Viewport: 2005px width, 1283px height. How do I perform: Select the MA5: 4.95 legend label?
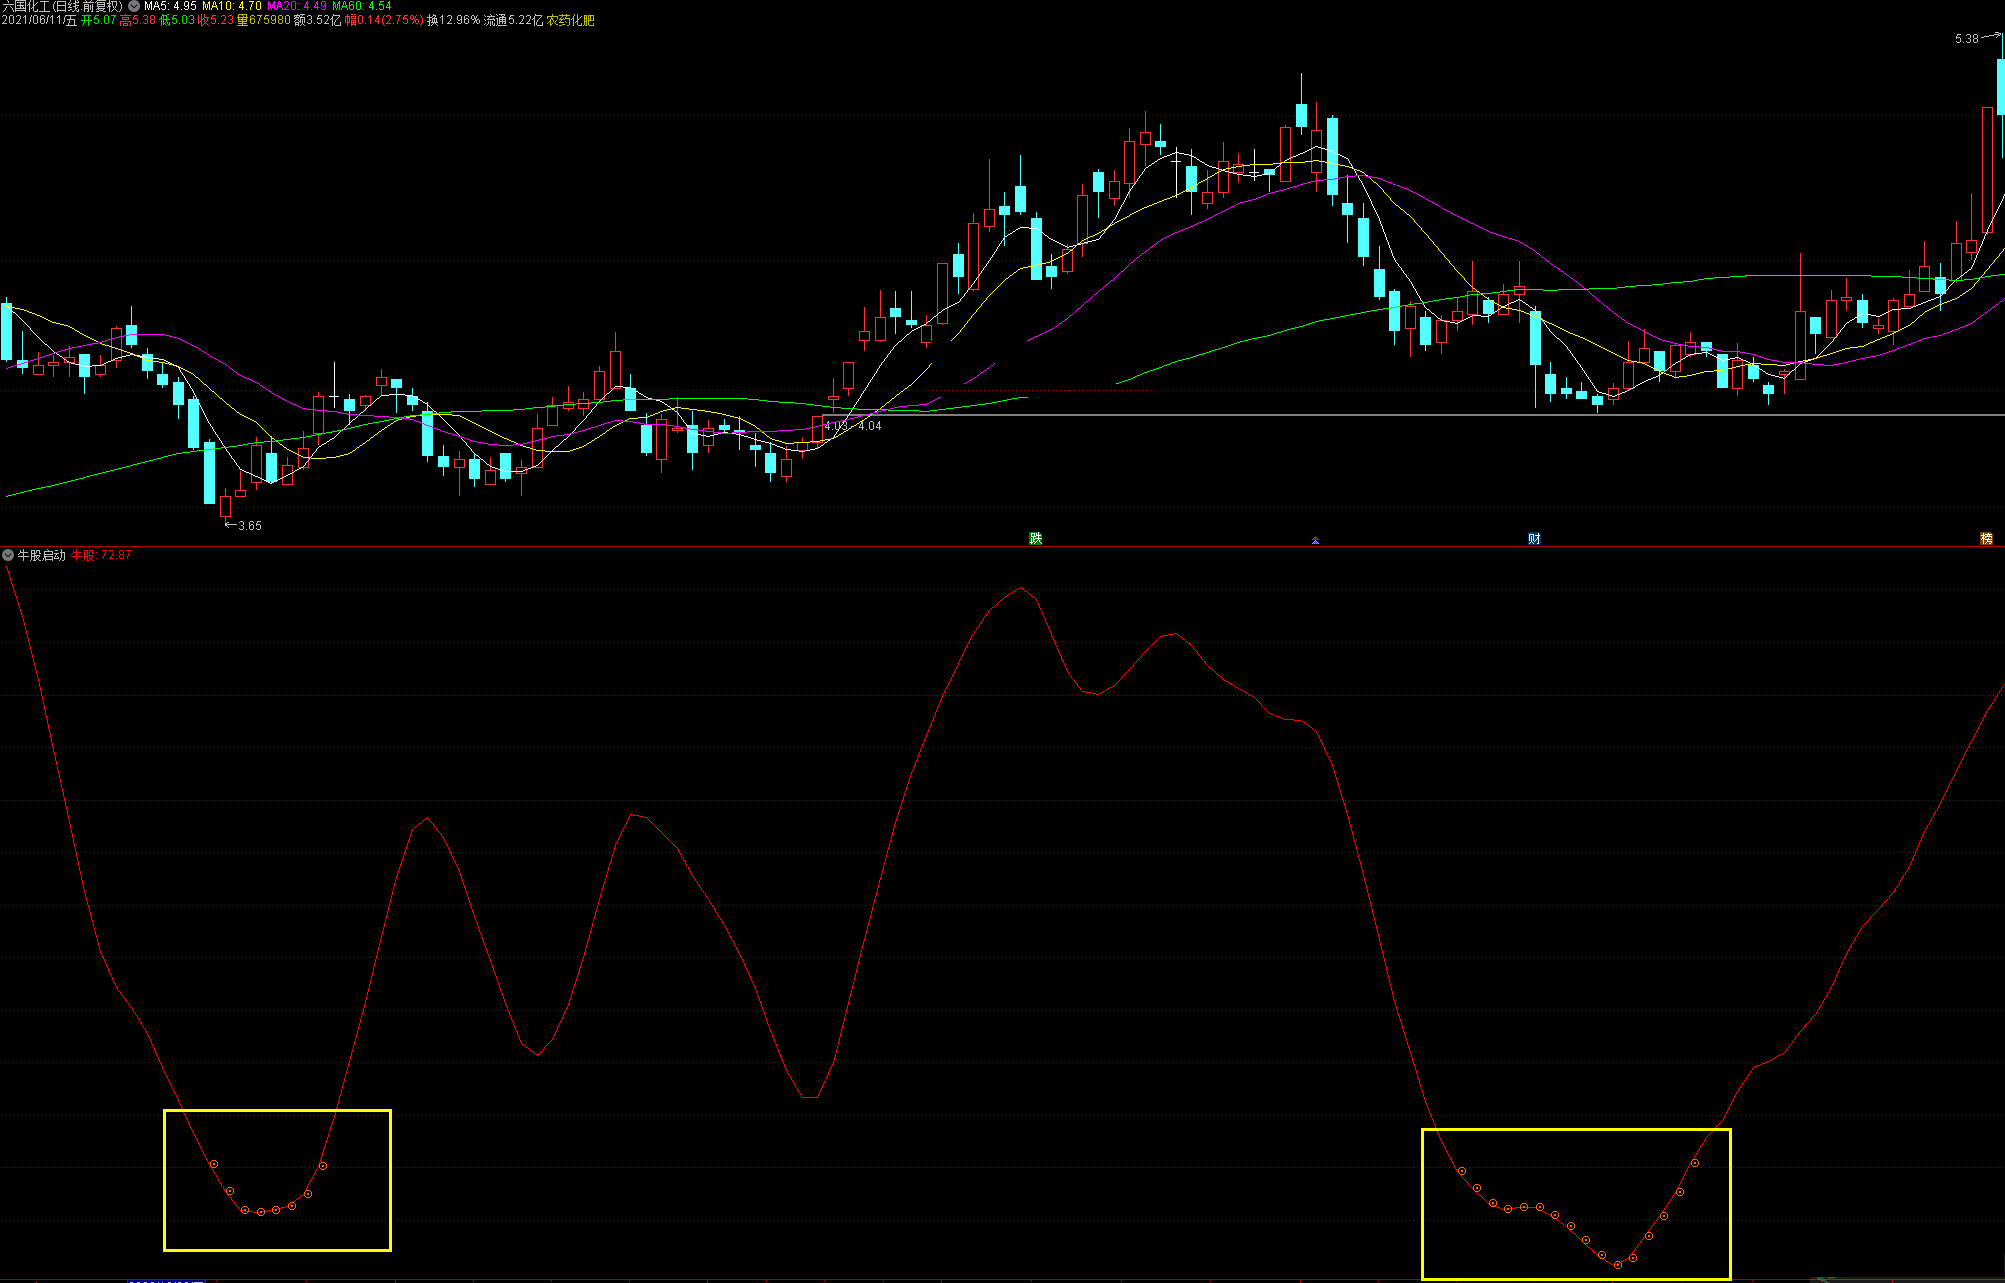pyautogui.click(x=170, y=6)
